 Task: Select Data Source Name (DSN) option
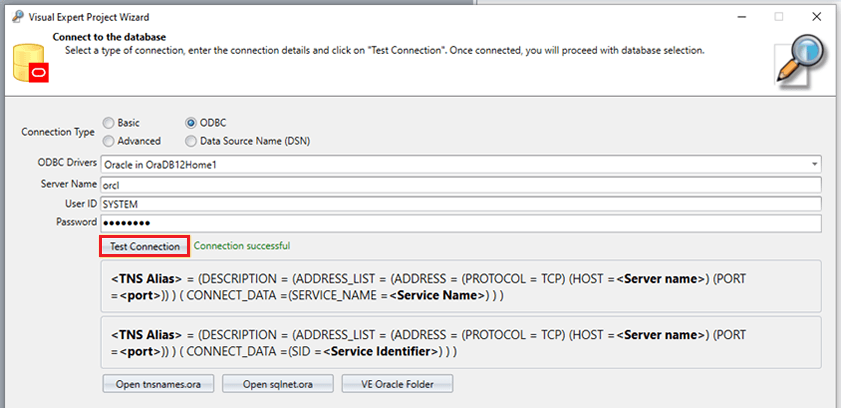coord(192,141)
